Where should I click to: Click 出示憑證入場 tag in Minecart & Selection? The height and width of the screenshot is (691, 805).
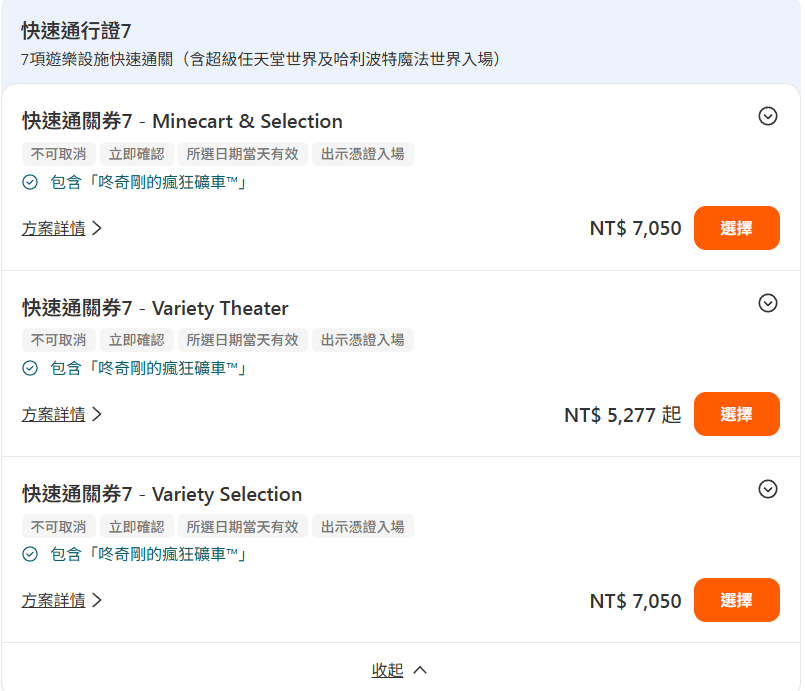click(x=362, y=154)
